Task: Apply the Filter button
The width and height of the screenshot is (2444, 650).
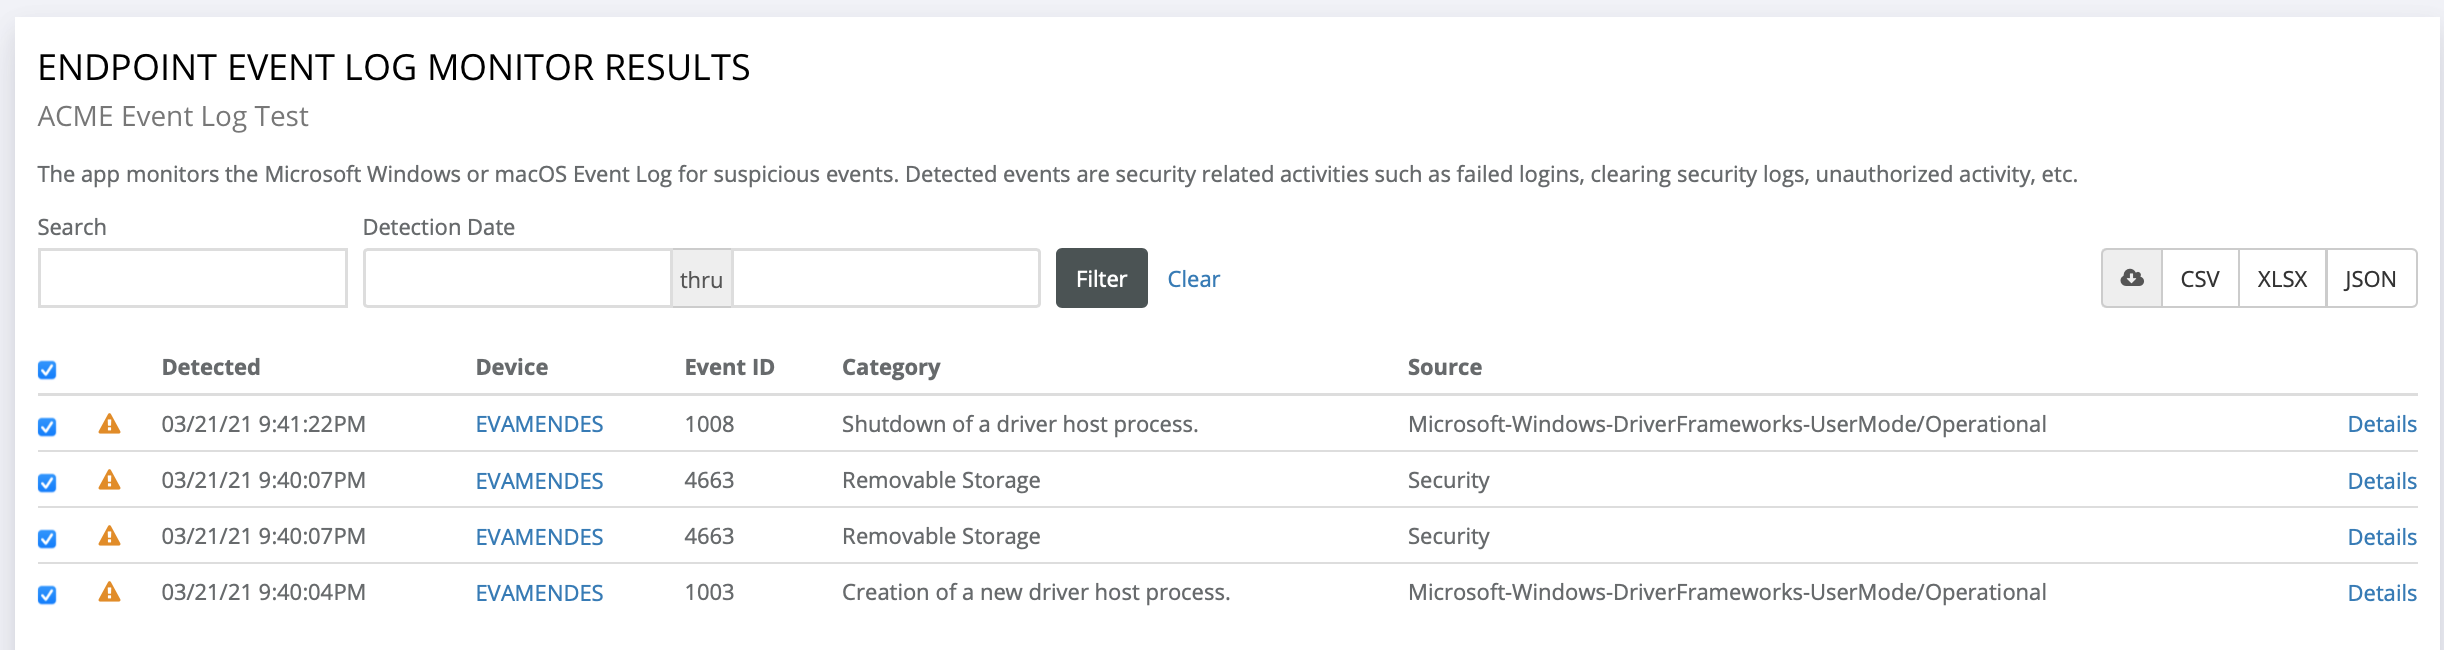Action: 1101,278
